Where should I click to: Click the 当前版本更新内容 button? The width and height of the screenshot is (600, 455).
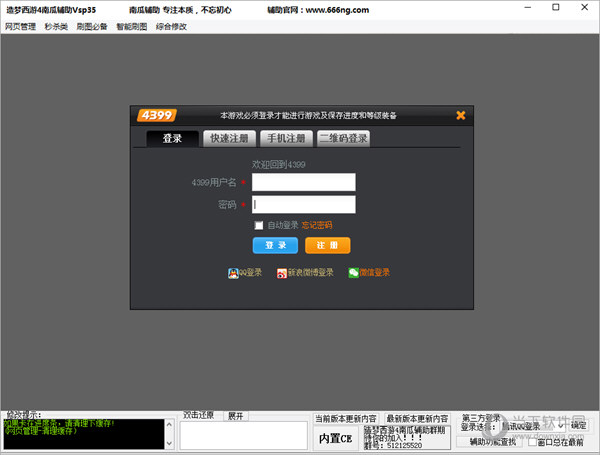pos(346,419)
